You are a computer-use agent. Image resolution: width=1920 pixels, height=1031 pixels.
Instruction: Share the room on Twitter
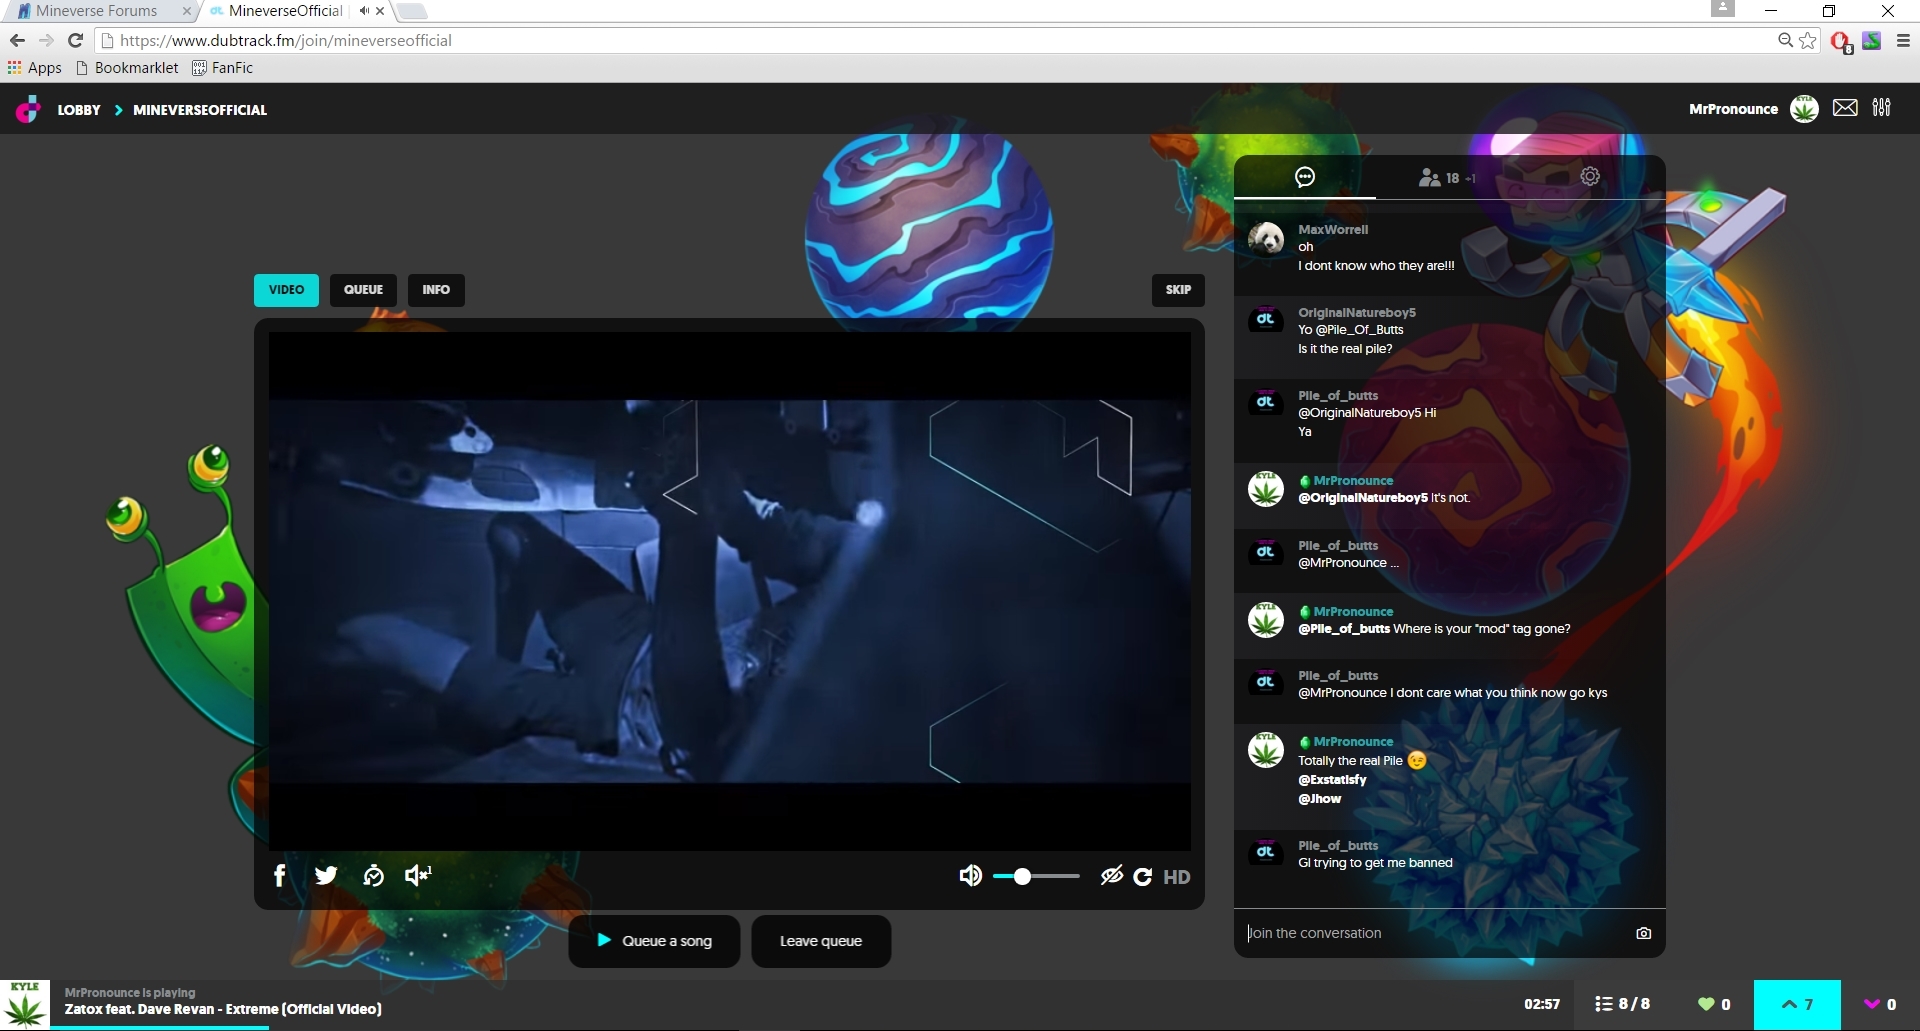pos(326,876)
